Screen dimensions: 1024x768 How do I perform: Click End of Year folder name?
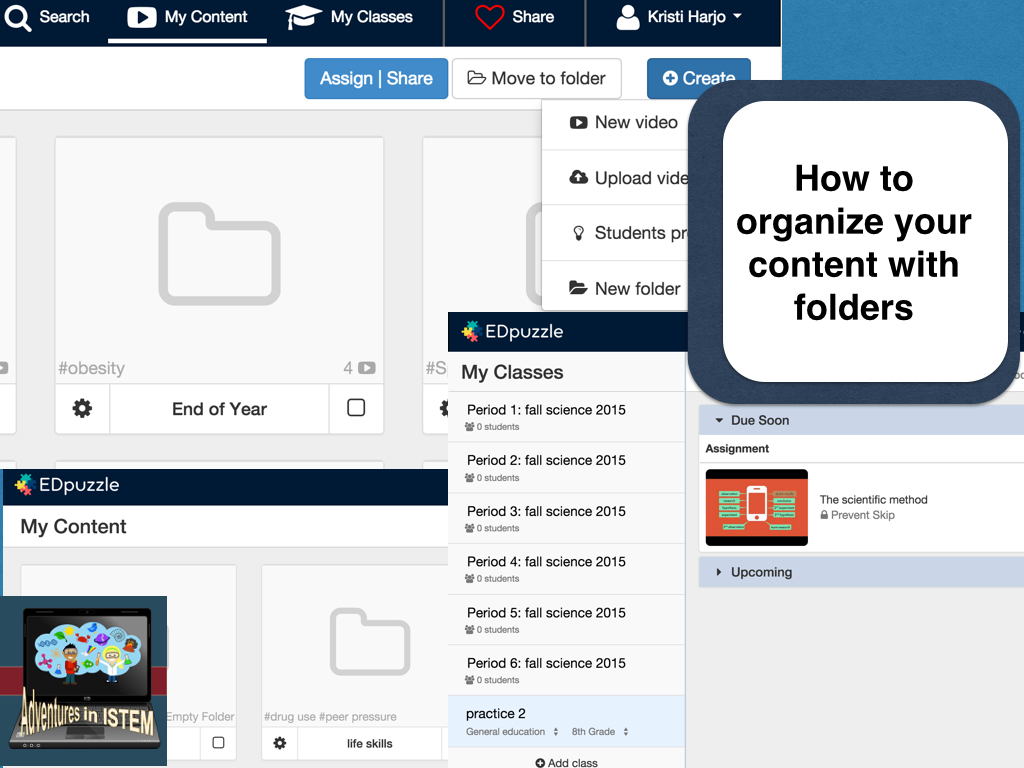[x=219, y=409]
